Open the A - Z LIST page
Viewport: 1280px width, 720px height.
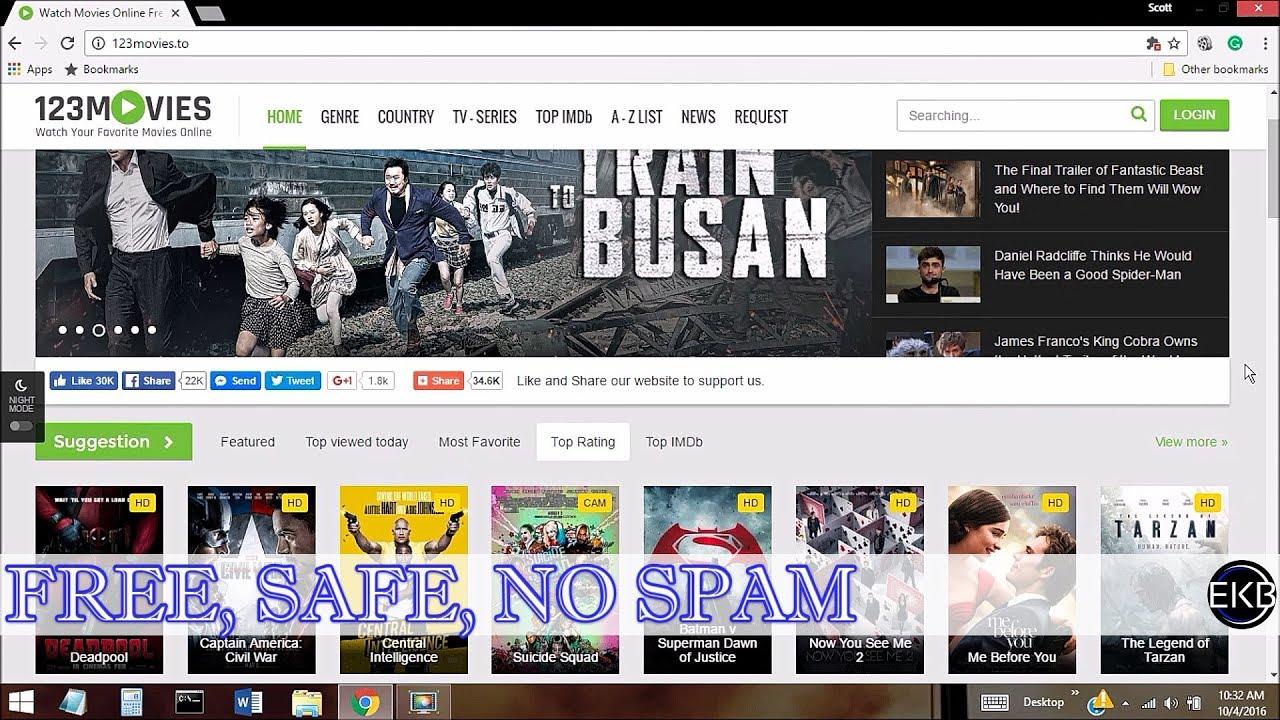click(x=637, y=116)
